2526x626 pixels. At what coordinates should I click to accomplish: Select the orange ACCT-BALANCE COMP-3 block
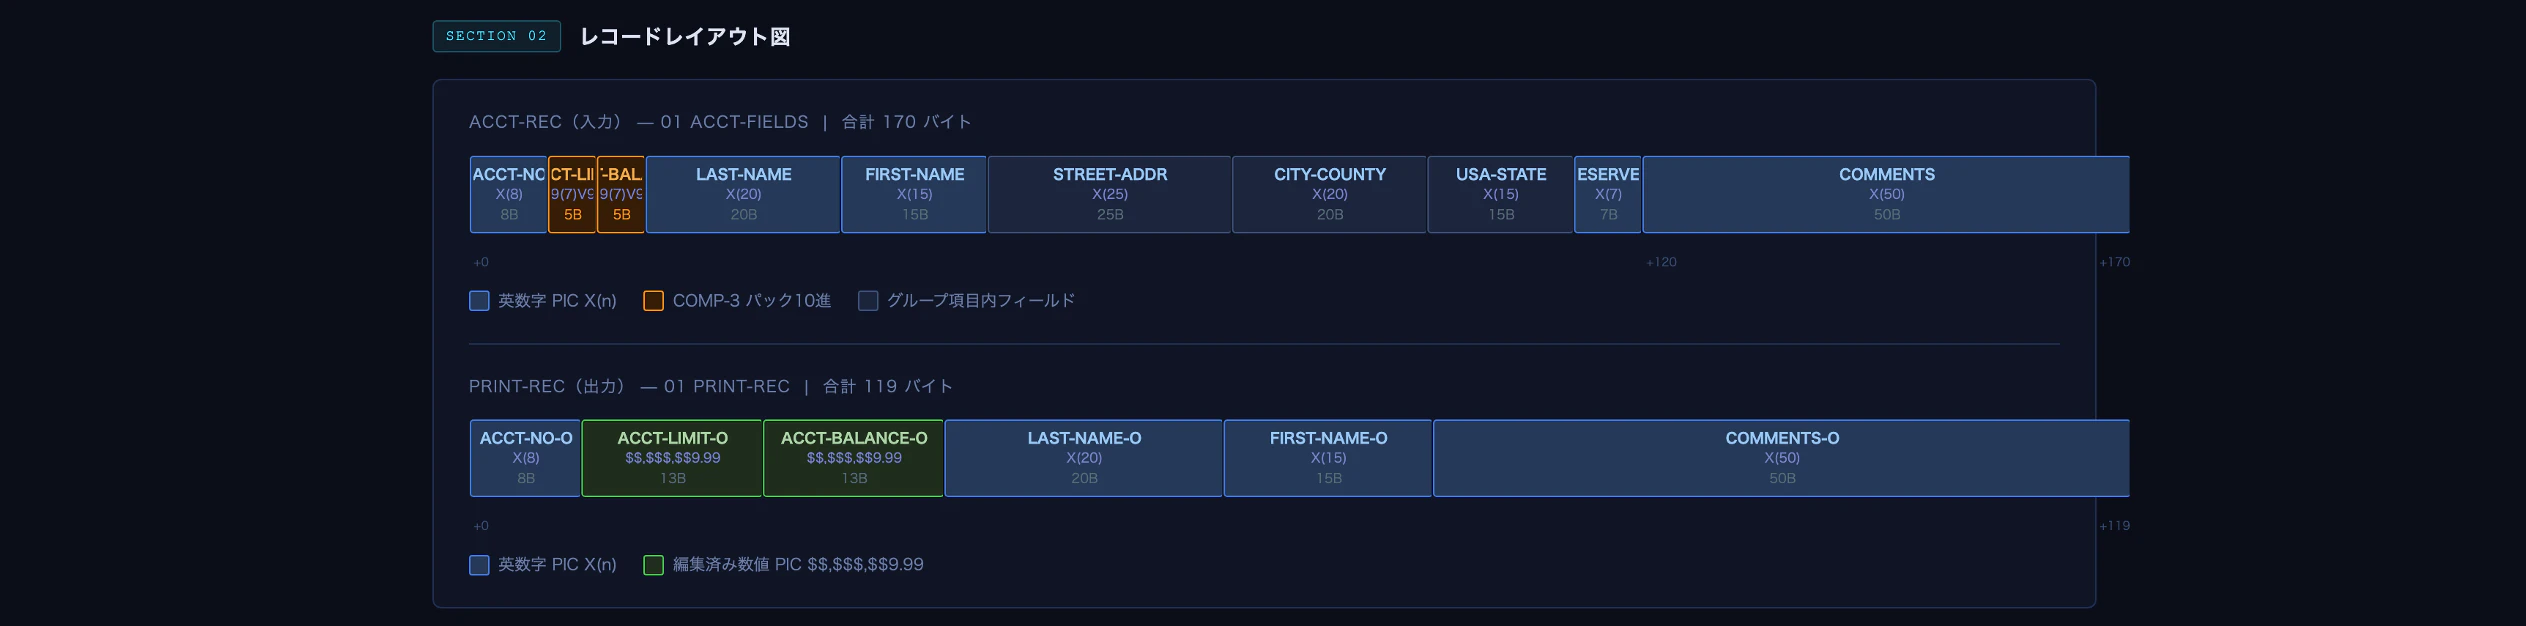pos(621,194)
